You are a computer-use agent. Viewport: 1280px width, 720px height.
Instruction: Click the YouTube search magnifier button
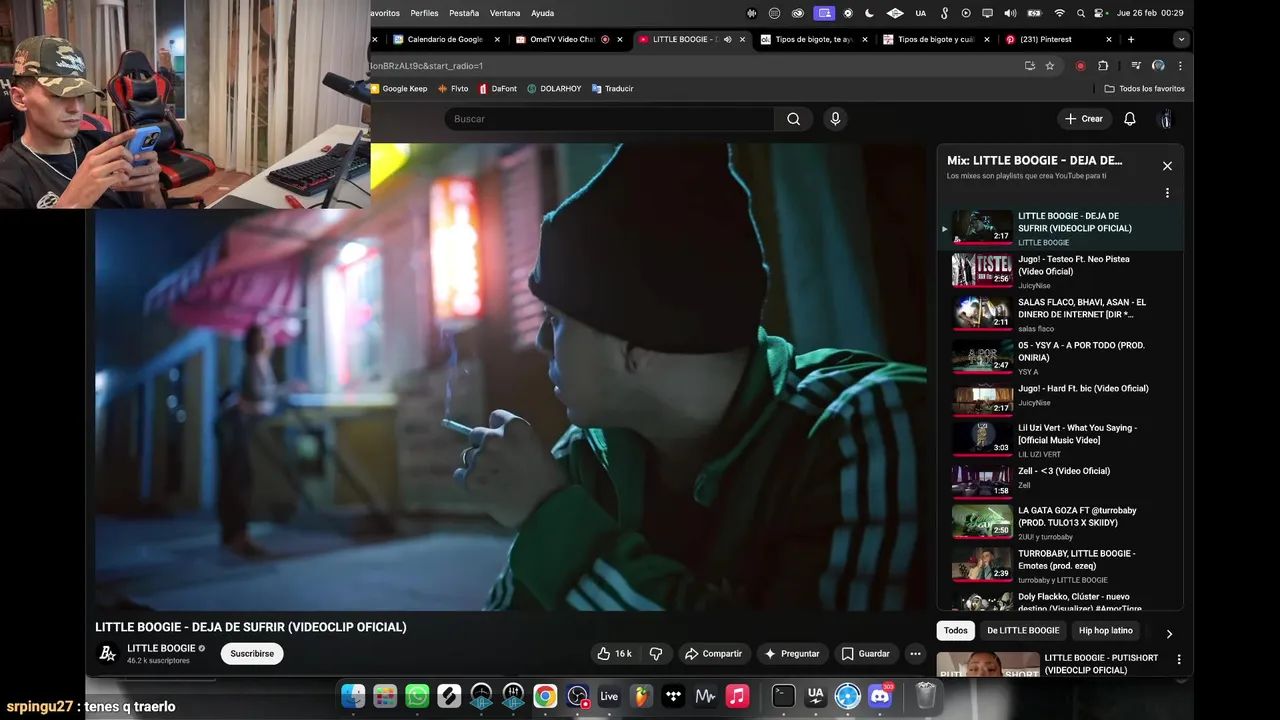coord(793,119)
